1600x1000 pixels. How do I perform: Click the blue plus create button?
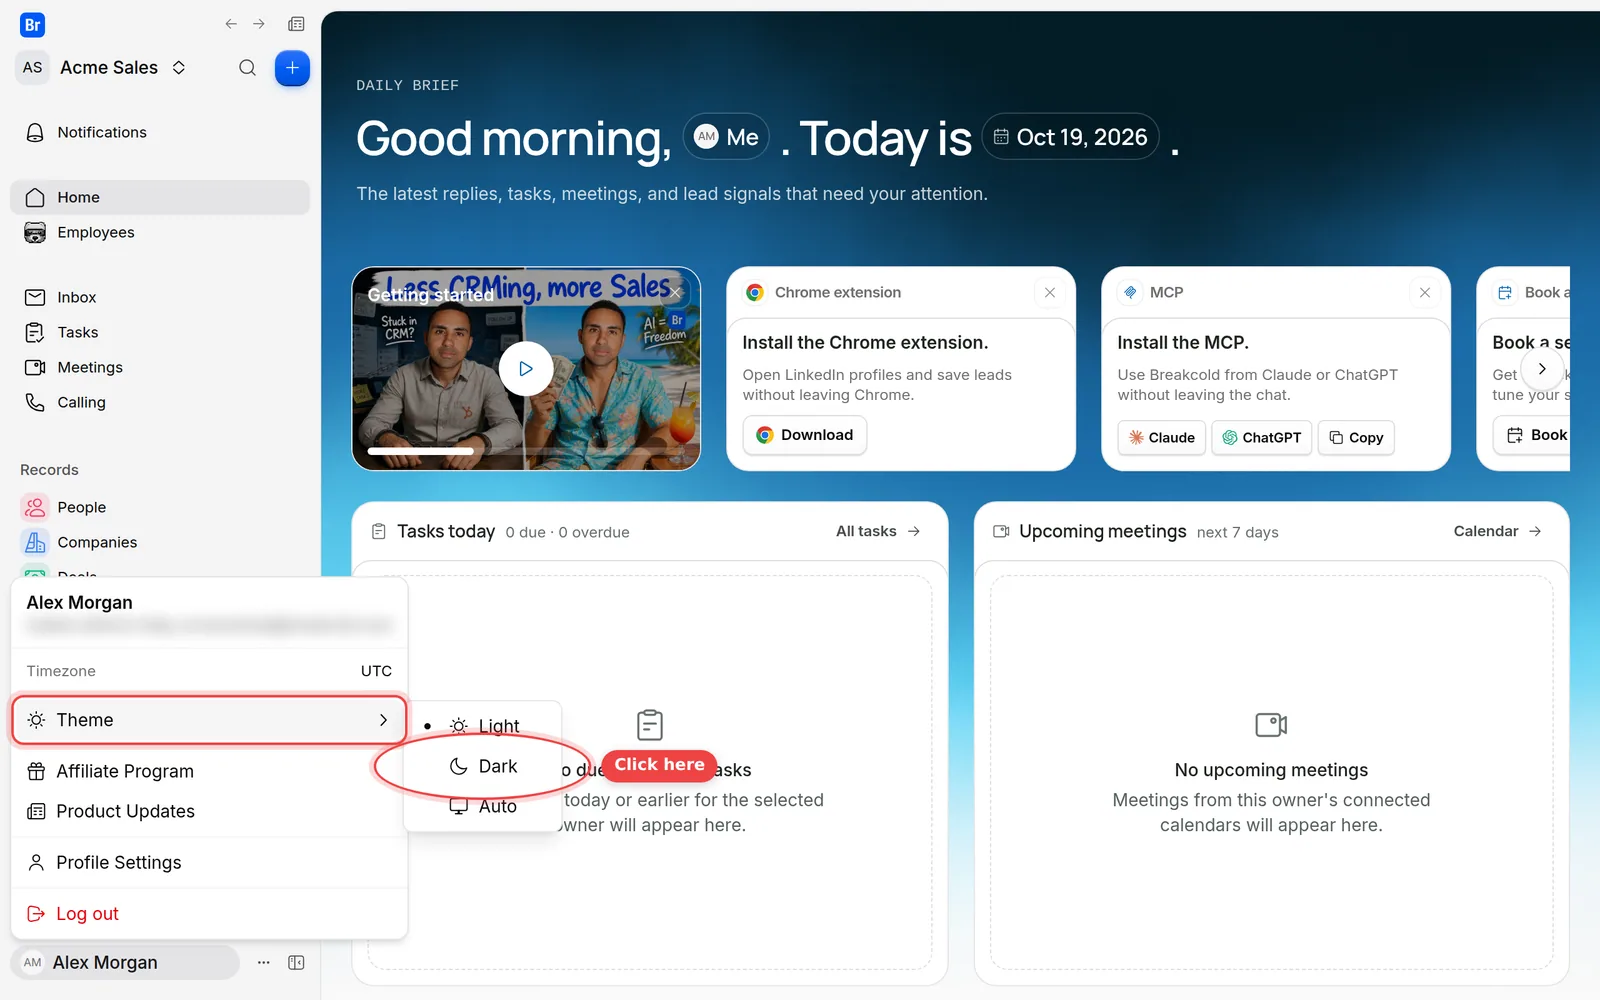[292, 68]
